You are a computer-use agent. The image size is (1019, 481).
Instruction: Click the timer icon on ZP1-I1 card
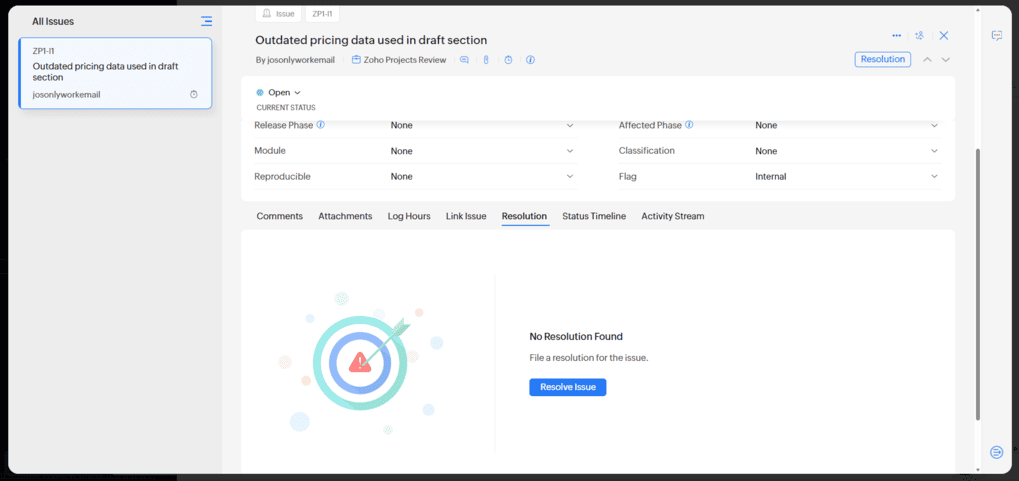click(x=194, y=95)
